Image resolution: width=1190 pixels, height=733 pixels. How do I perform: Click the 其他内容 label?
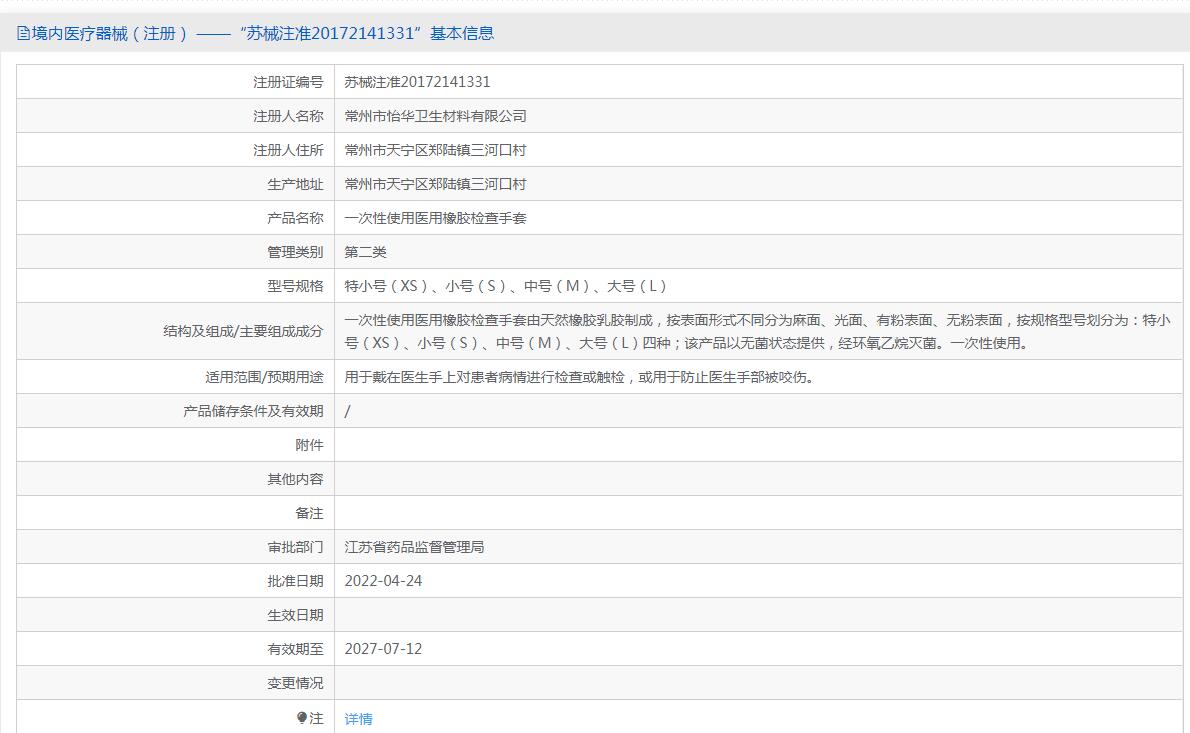click(295, 480)
